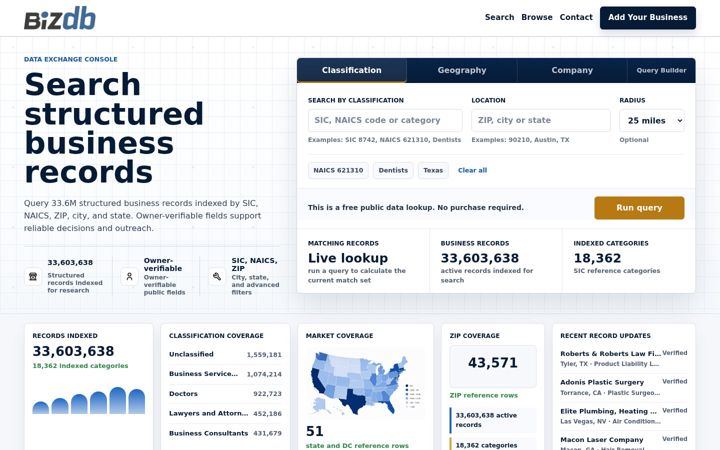Open Elite Plumbing, Heating record
The width and height of the screenshot is (720, 450).
pos(624,416)
